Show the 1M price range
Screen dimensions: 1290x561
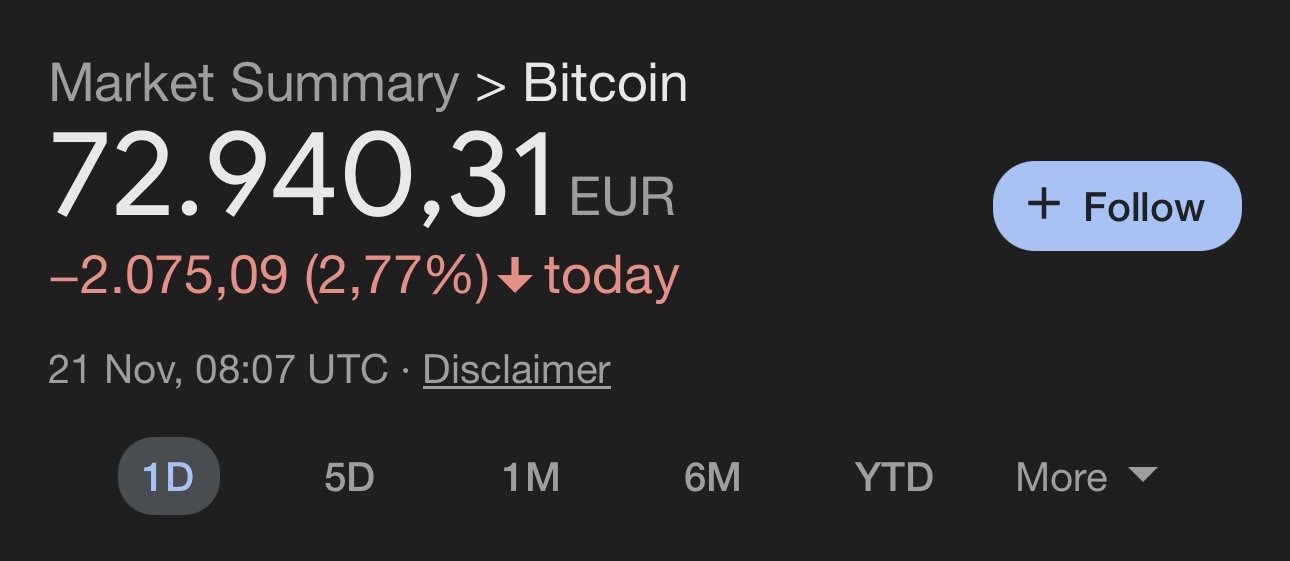[x=530, y=477]
